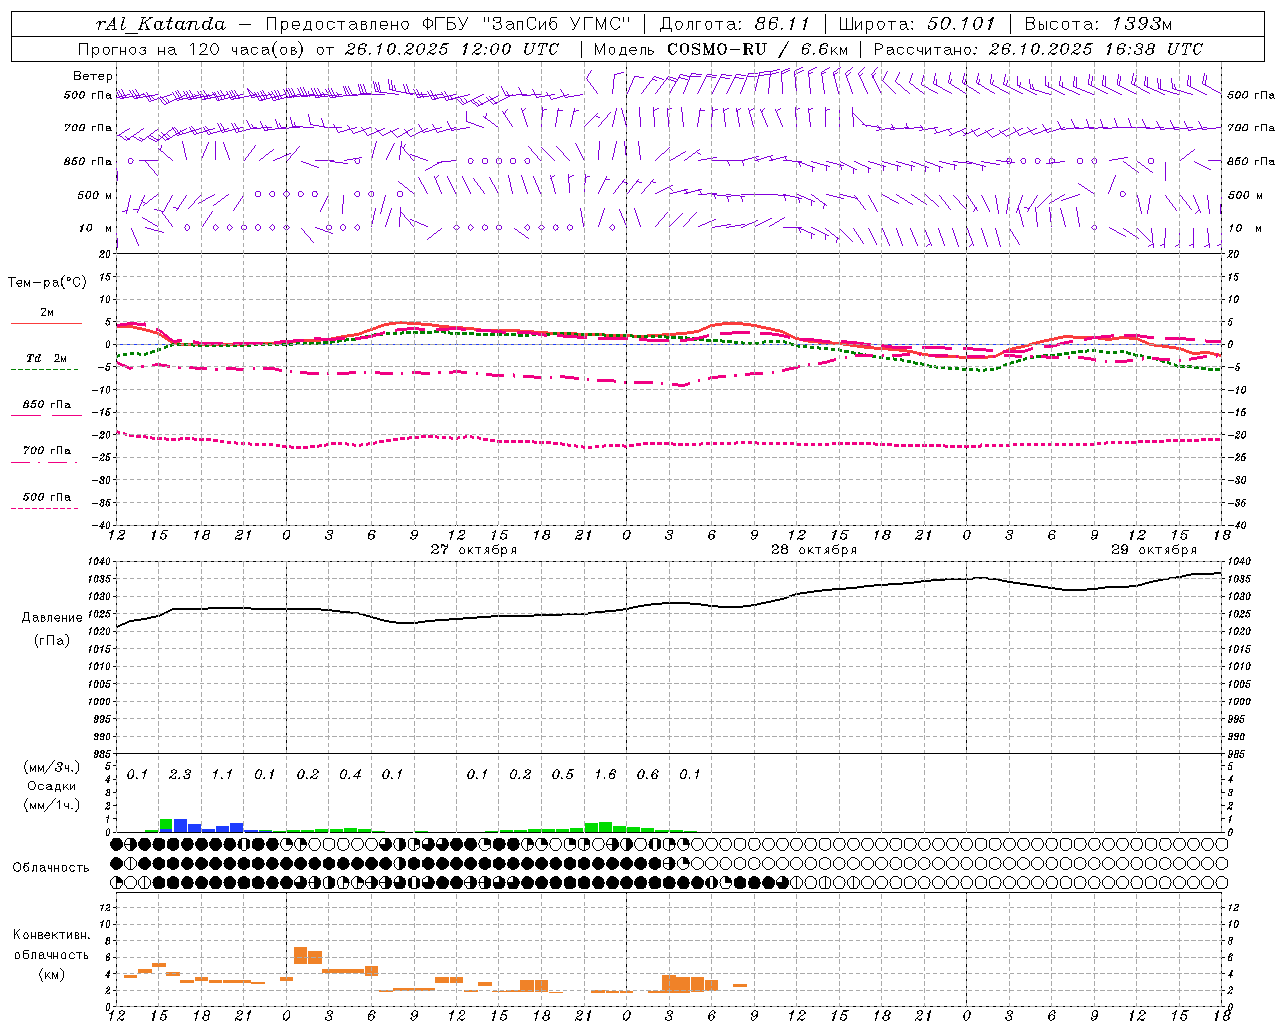Screen dimensions: 1280x1024
Task: Select the Широта 50.101 latitude field
Action: click(x=918, y=24)
